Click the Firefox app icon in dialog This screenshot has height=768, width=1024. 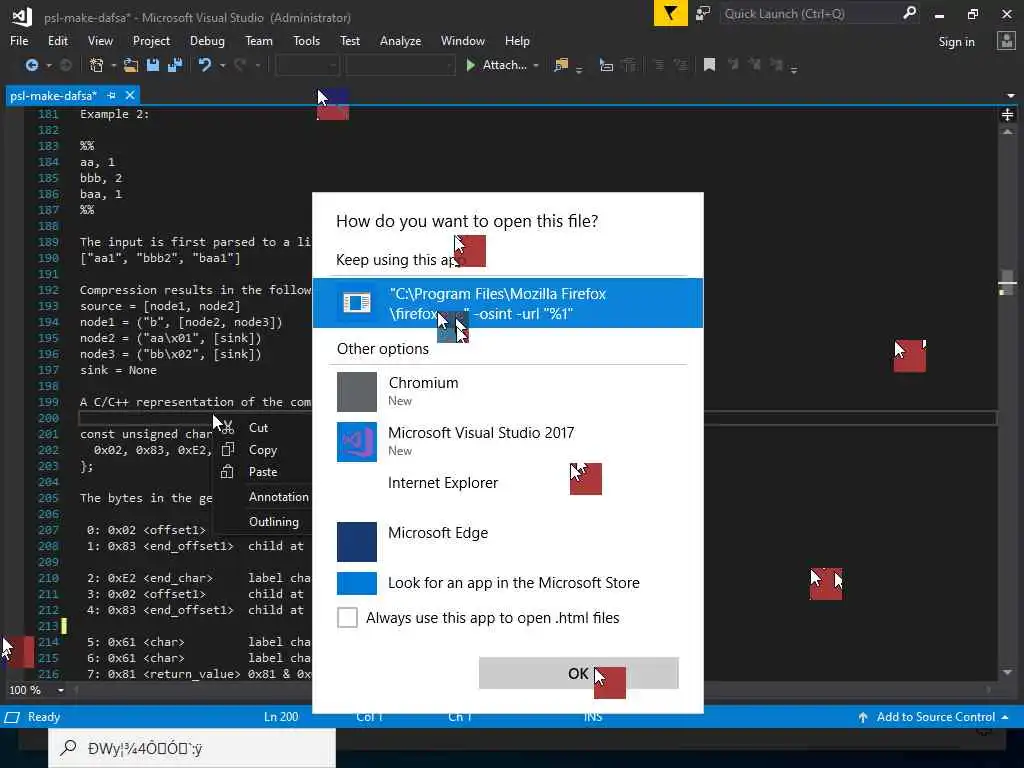(357, 302)
